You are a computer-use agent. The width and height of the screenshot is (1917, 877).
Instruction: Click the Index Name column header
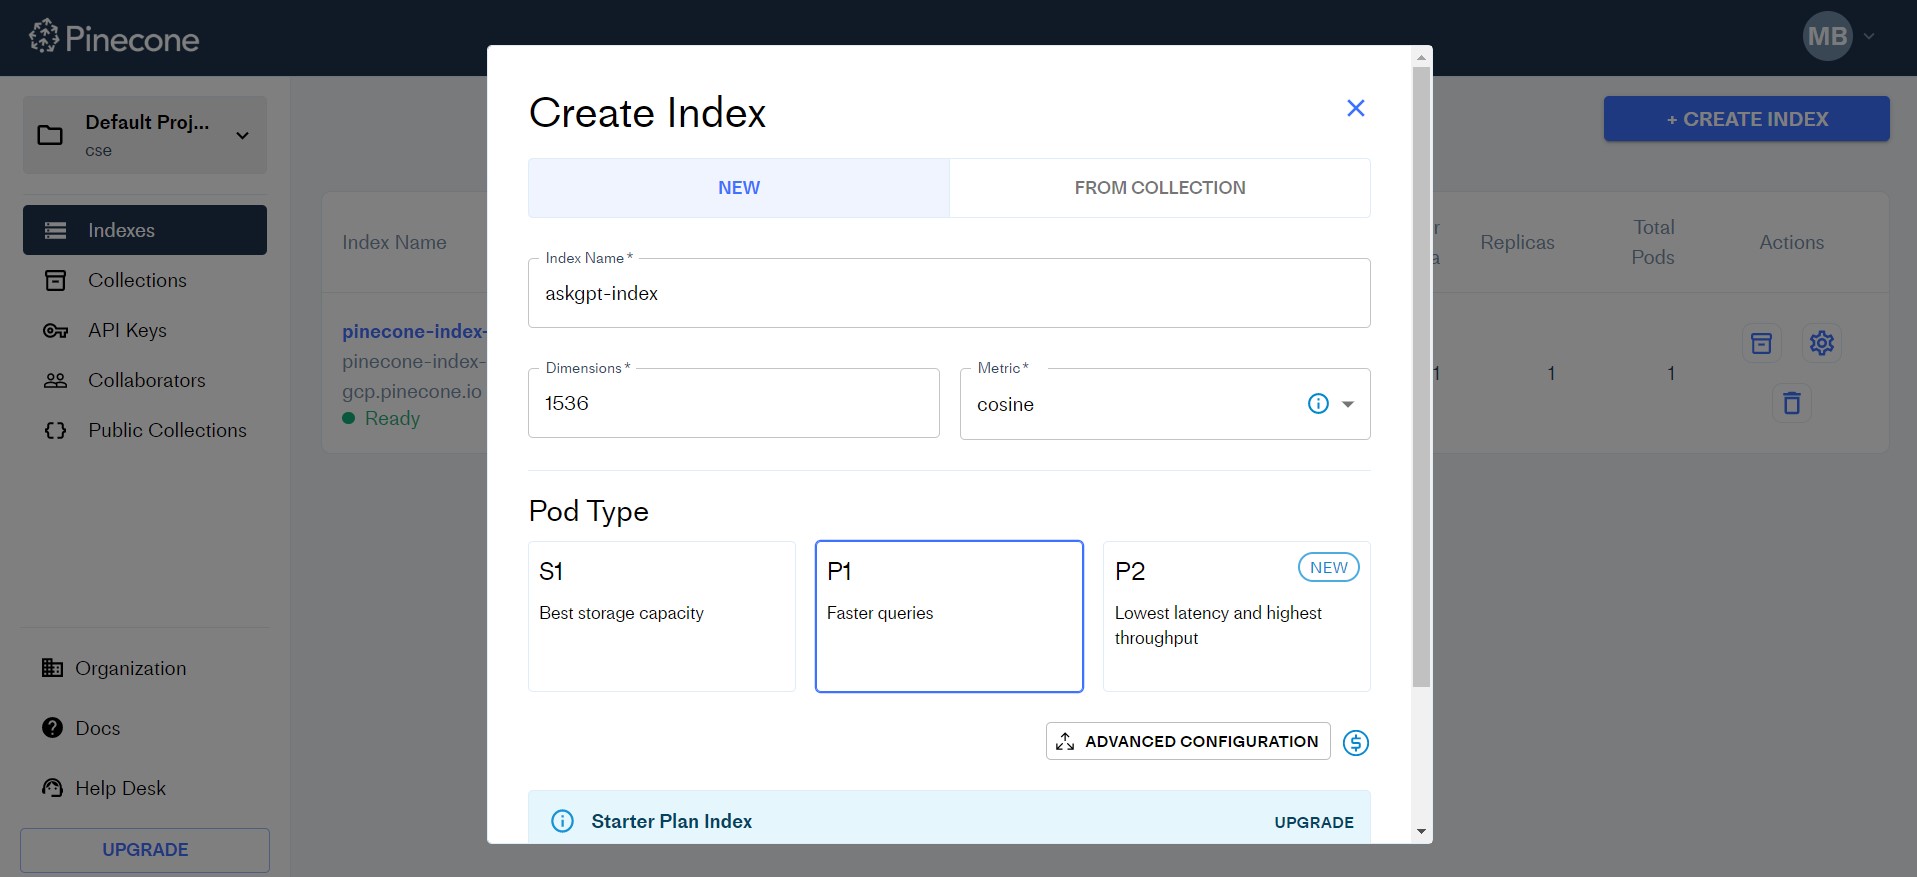pos(394,242)
